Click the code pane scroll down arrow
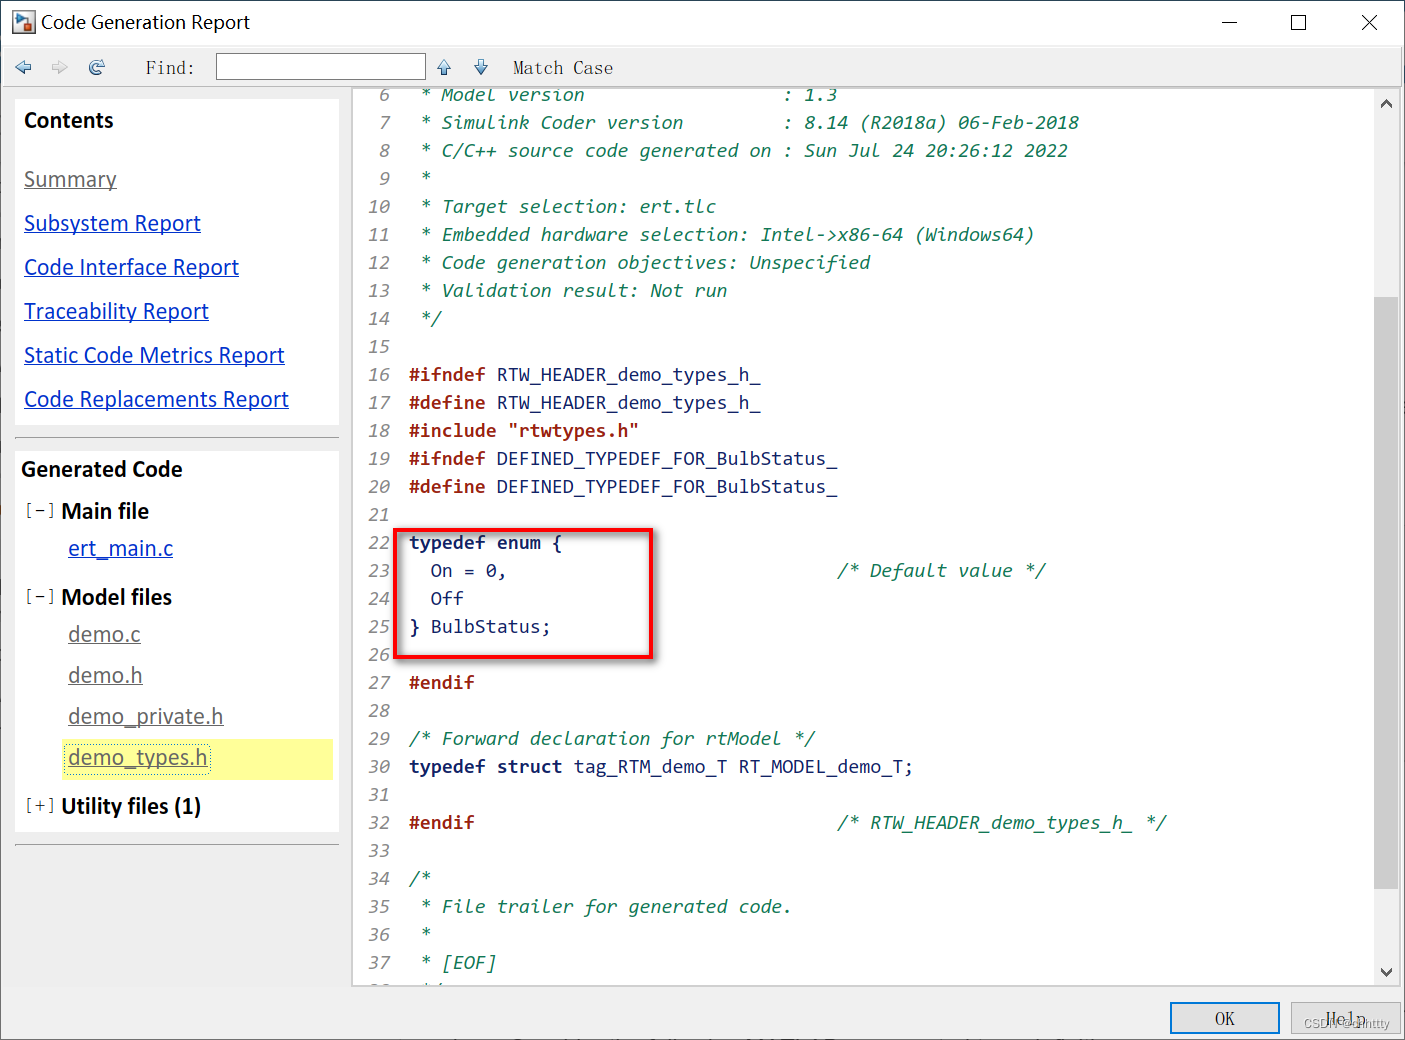Image resolution: width=1405 pixels, height=1040 pixels. (1386, 972)
